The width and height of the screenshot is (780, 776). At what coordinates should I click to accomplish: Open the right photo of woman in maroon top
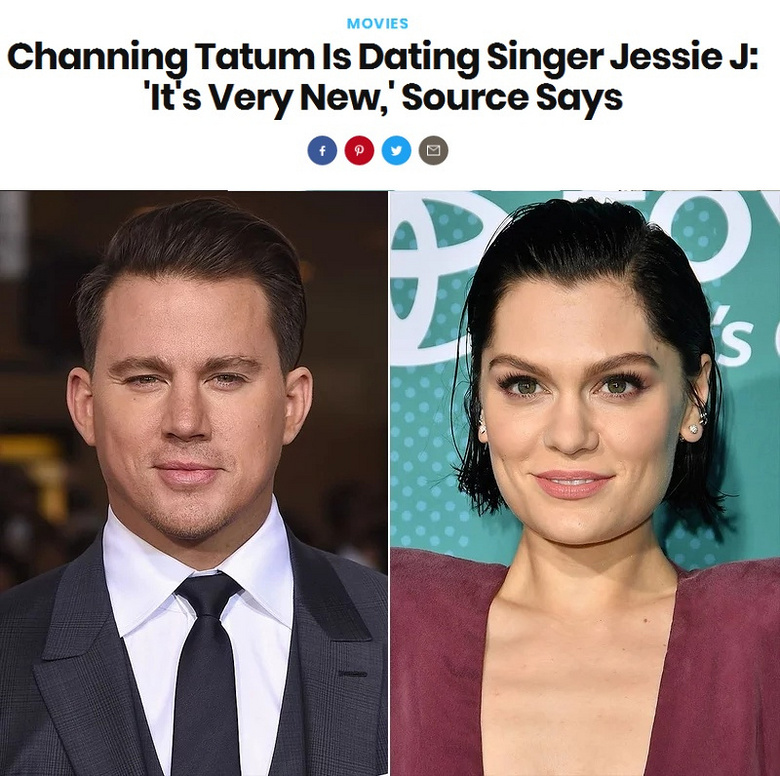tap(585, 483)
